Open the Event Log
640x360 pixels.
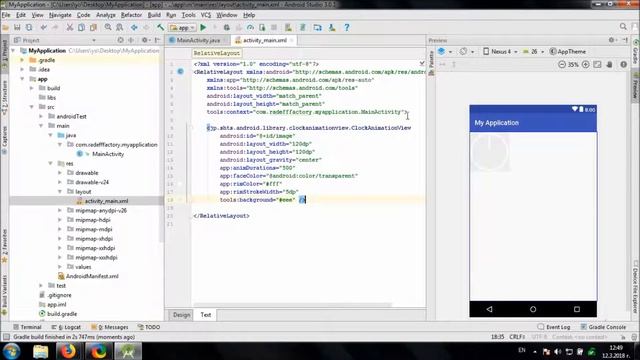pyautogui.click(x=554, y=327)
